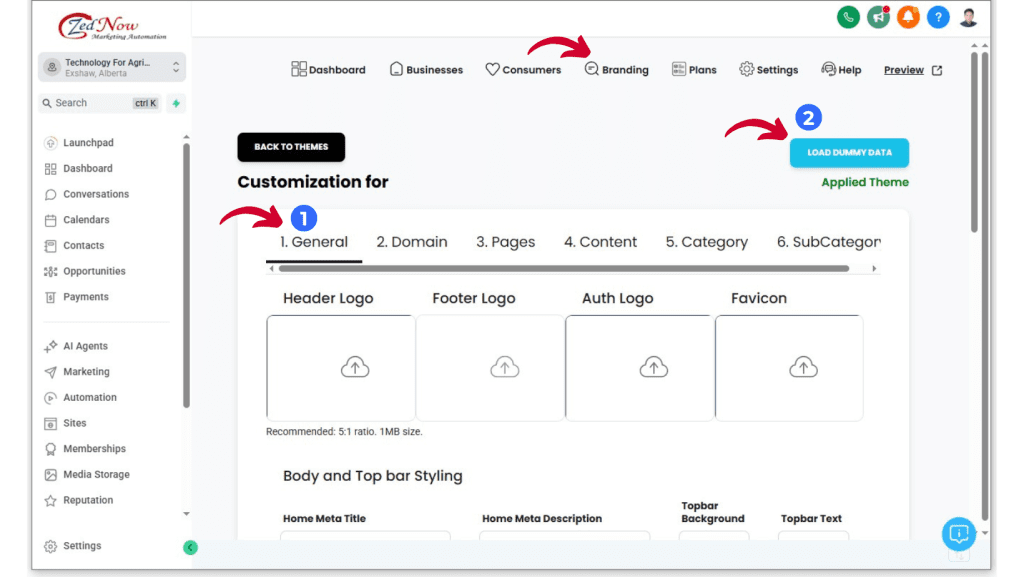The width and height of the screenshot is (1024, 577).
Task: Open the blue help question mark icon
Action: (x=938, y=17)
